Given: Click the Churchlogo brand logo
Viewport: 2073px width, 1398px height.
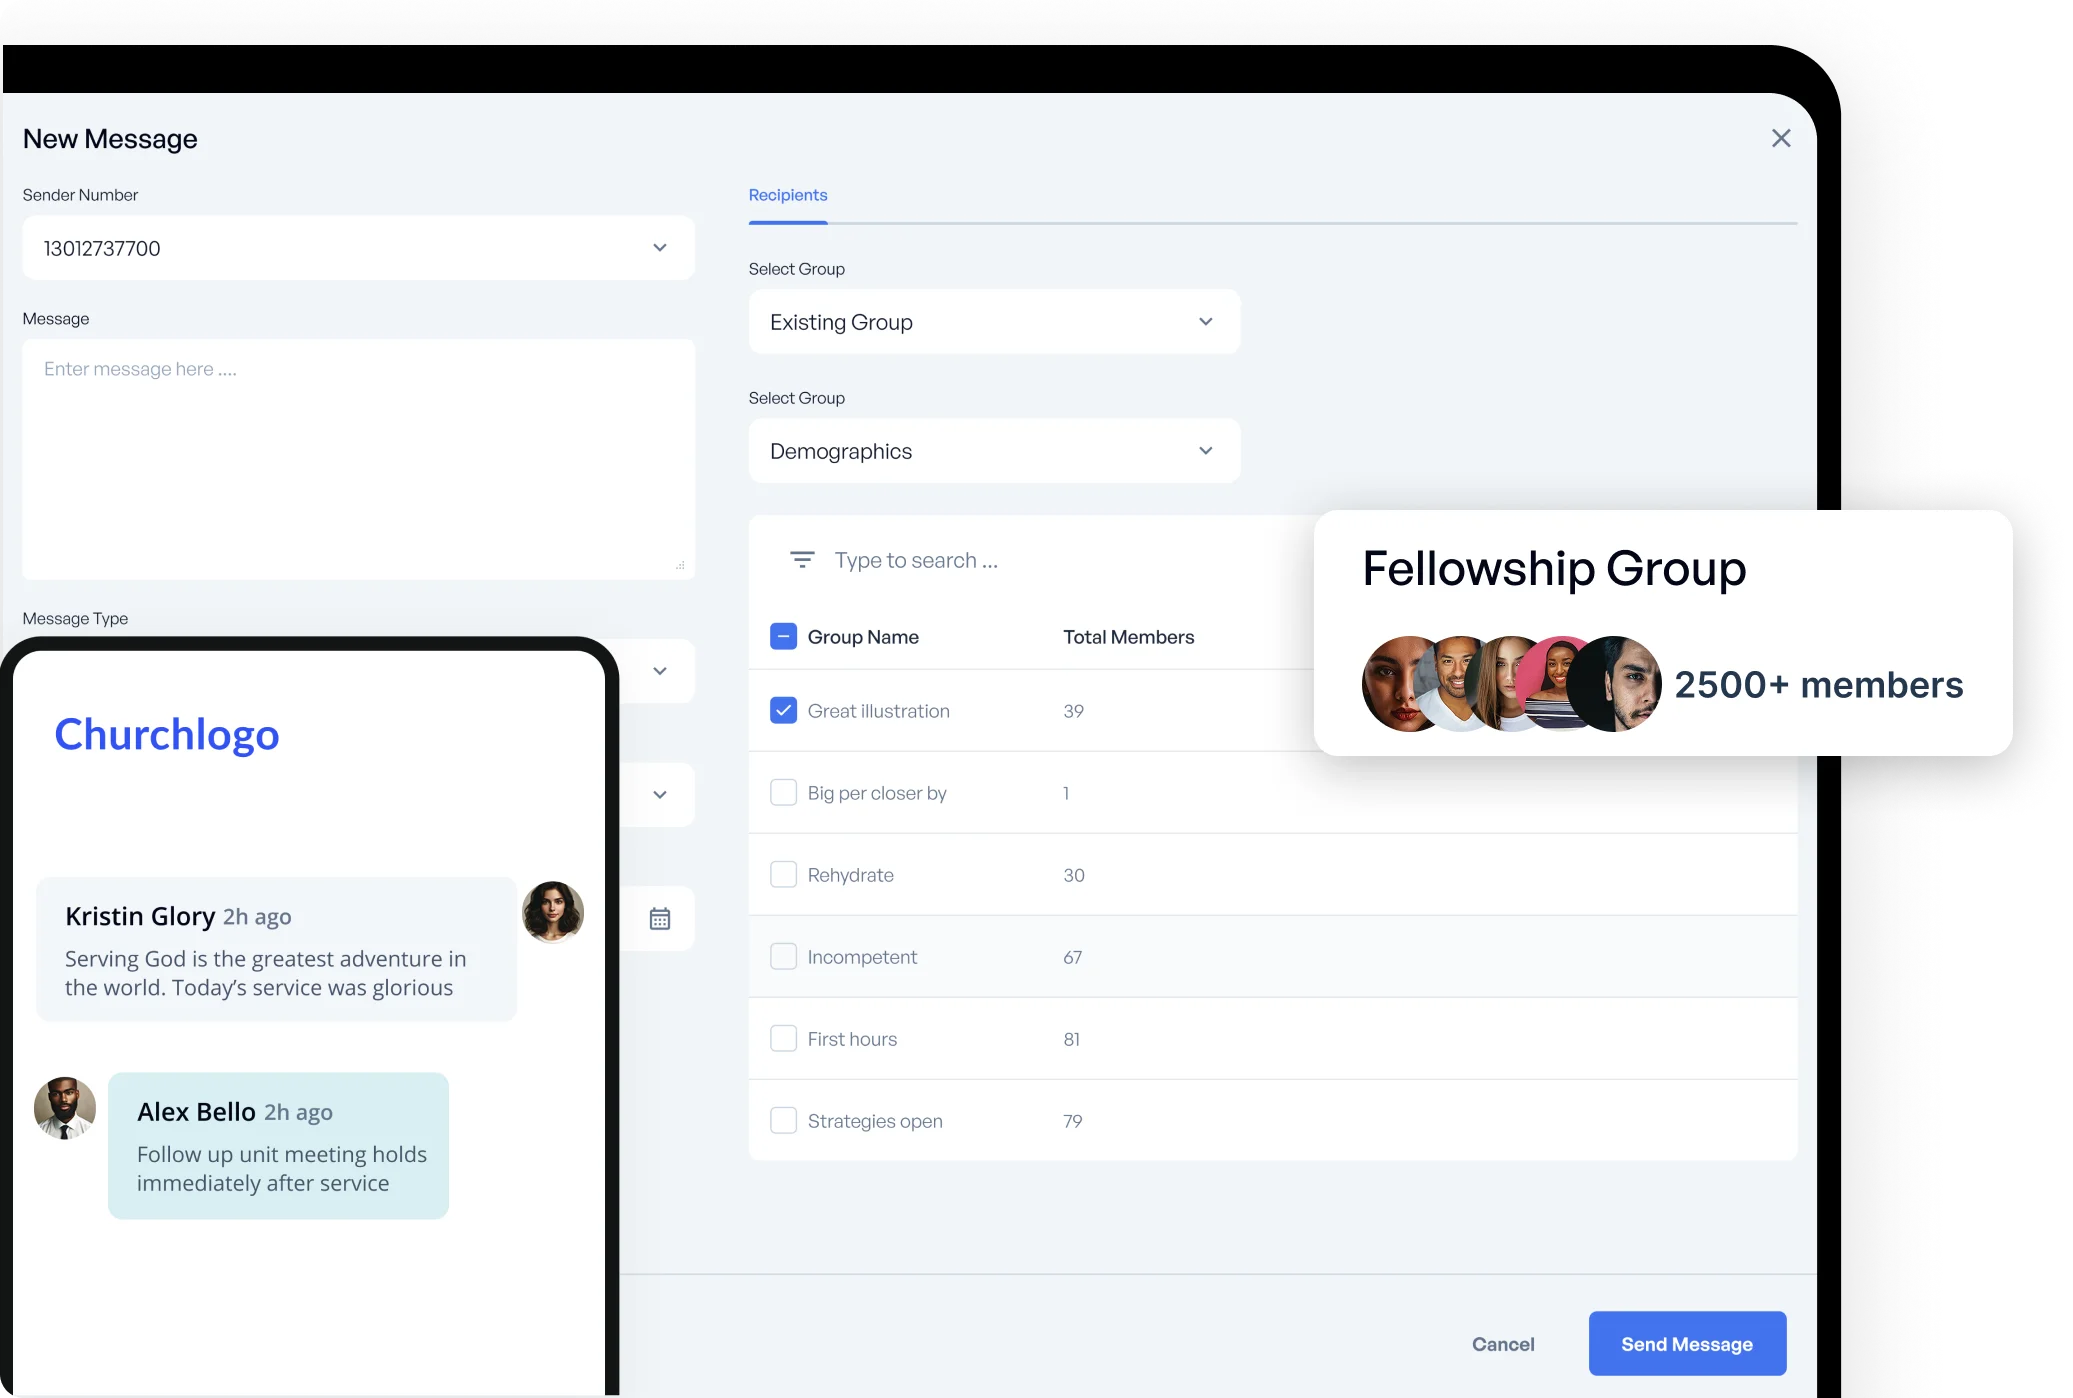Looking at the screenshot, I should coord(167,734).
